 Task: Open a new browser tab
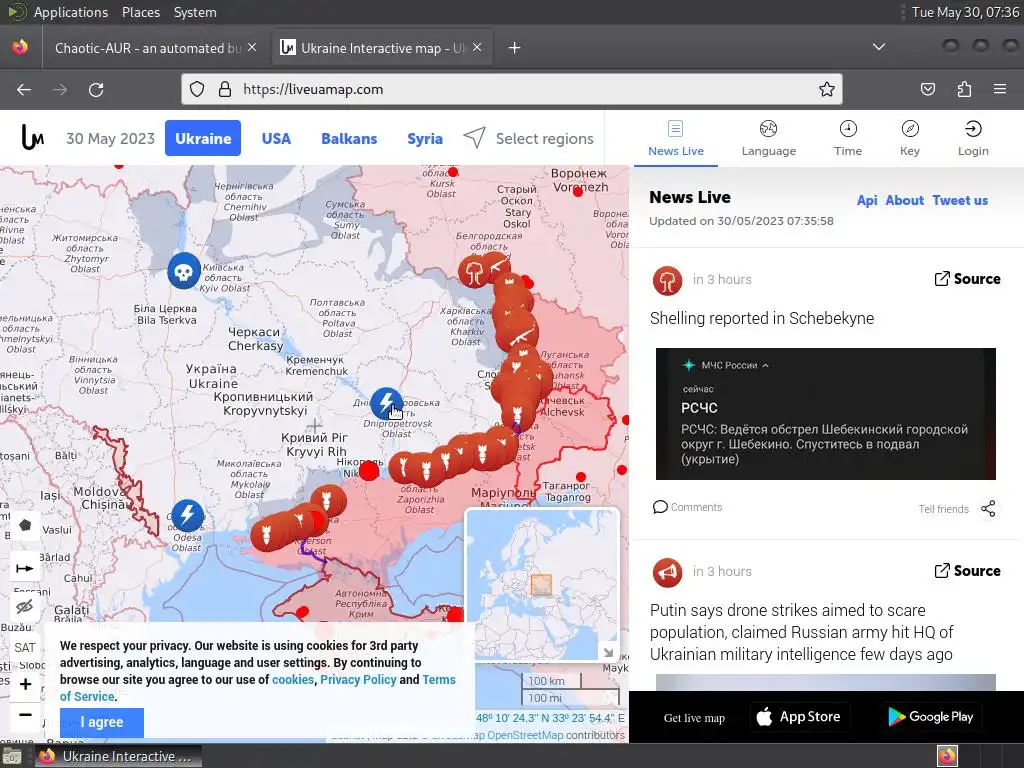pos(515,48)
